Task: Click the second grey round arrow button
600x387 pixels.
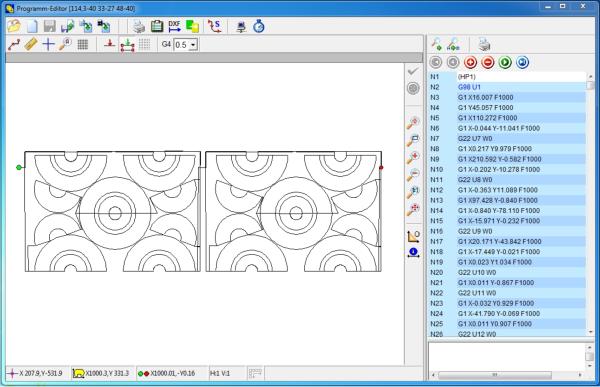Action: (x=453, y=62)
